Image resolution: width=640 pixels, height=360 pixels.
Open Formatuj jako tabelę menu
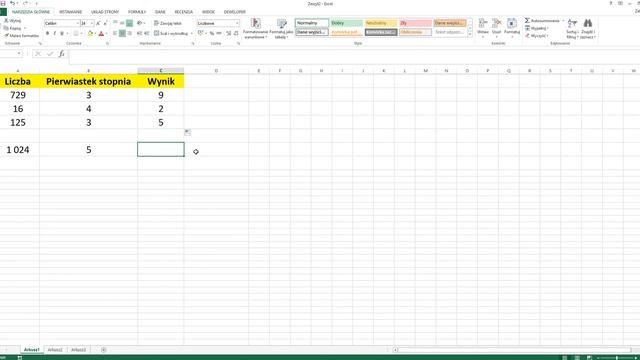coord(281,29)
